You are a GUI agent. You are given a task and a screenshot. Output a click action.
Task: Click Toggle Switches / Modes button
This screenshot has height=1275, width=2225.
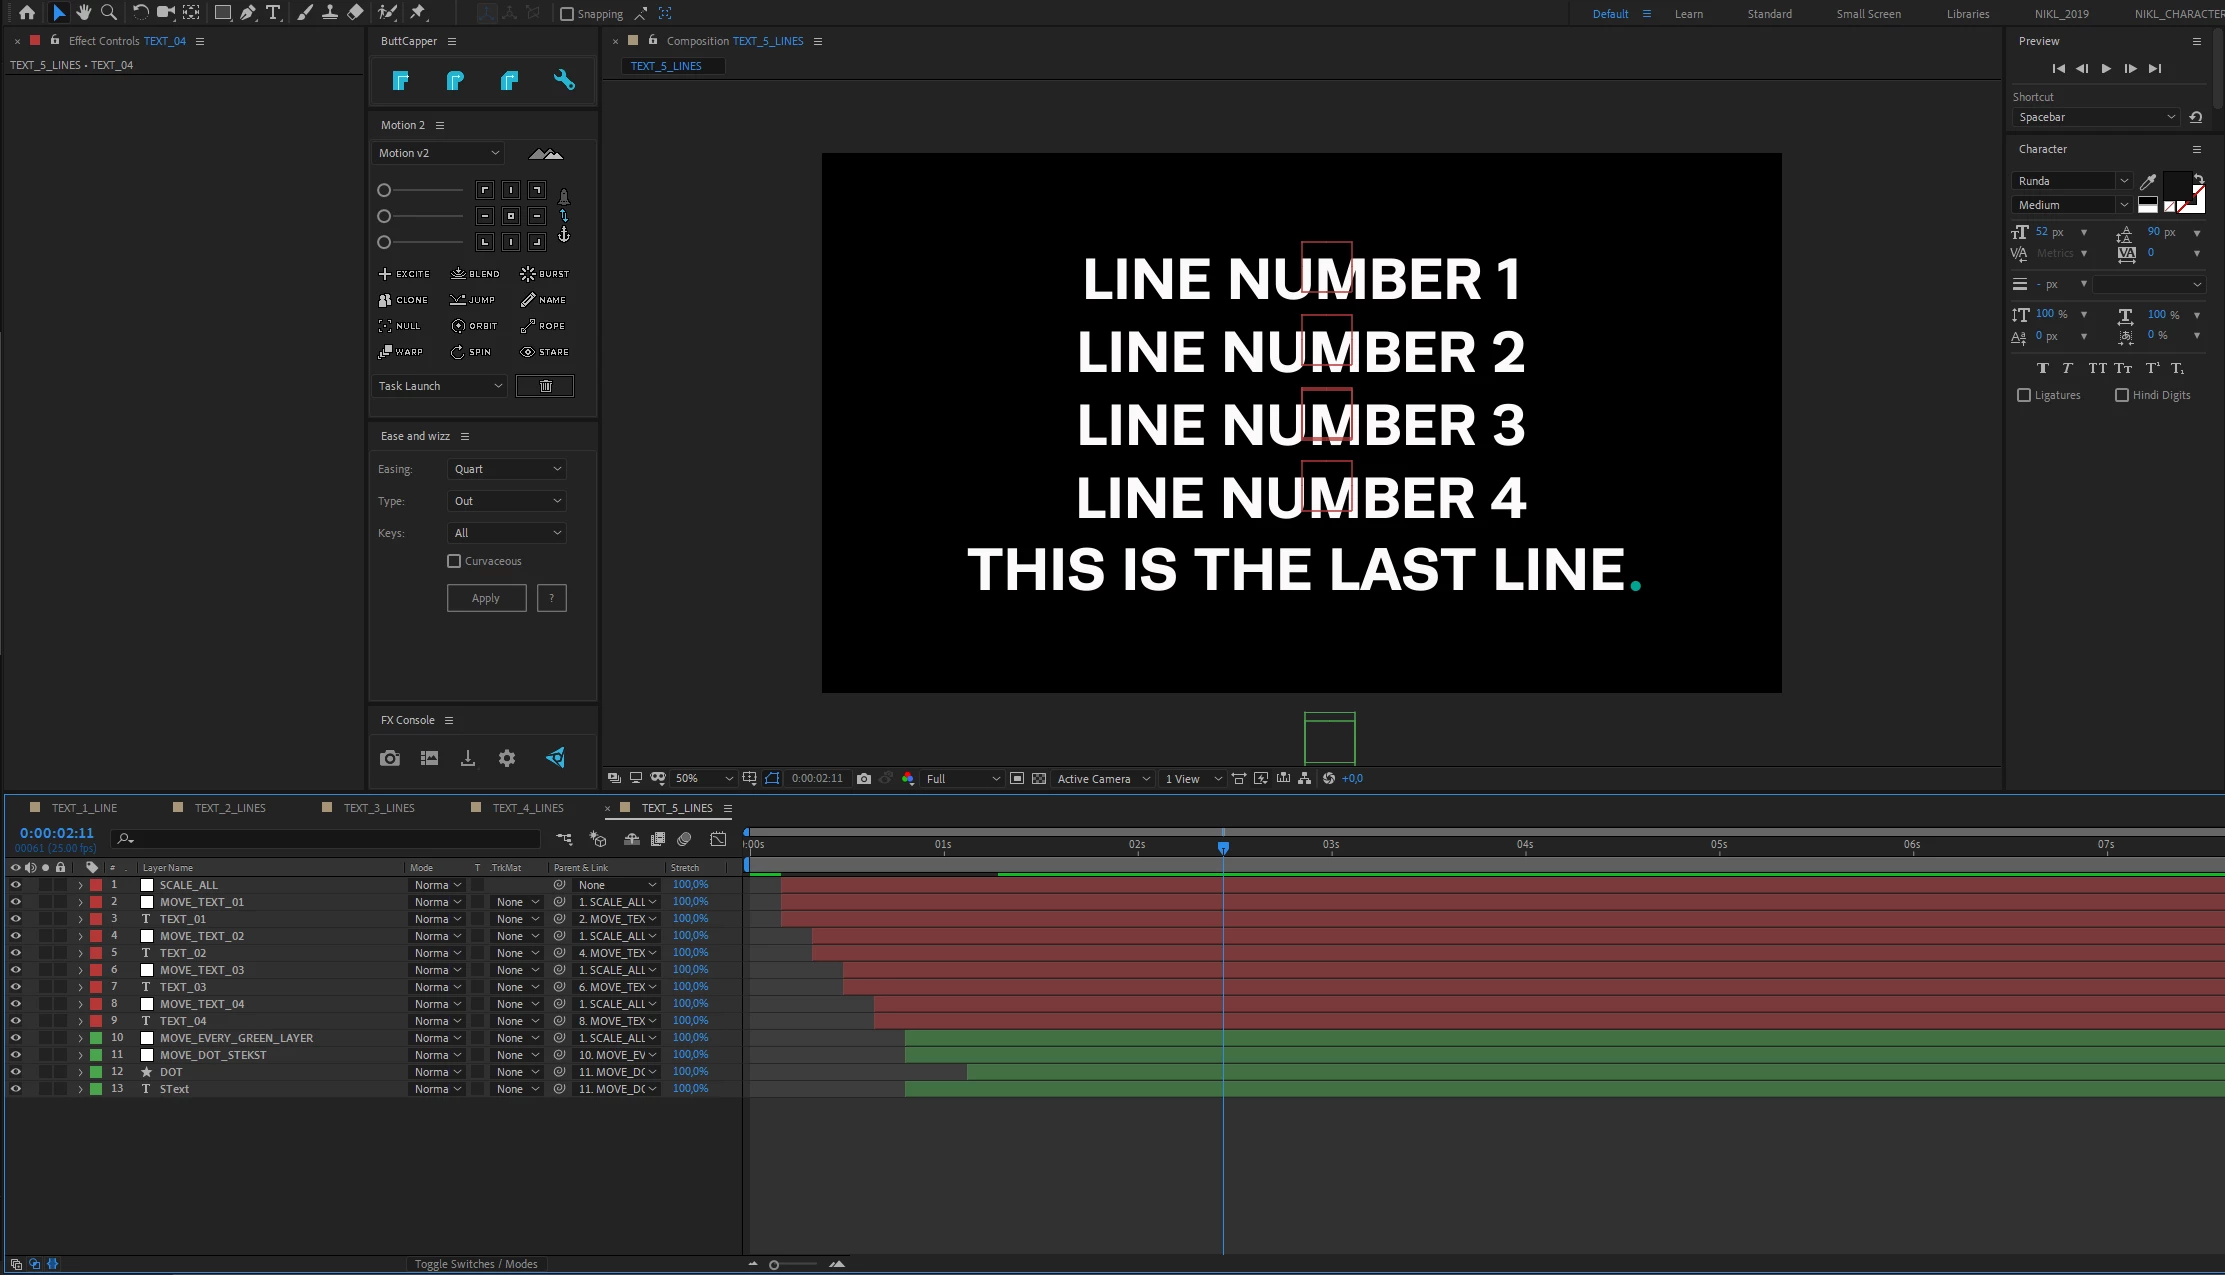476,1264
